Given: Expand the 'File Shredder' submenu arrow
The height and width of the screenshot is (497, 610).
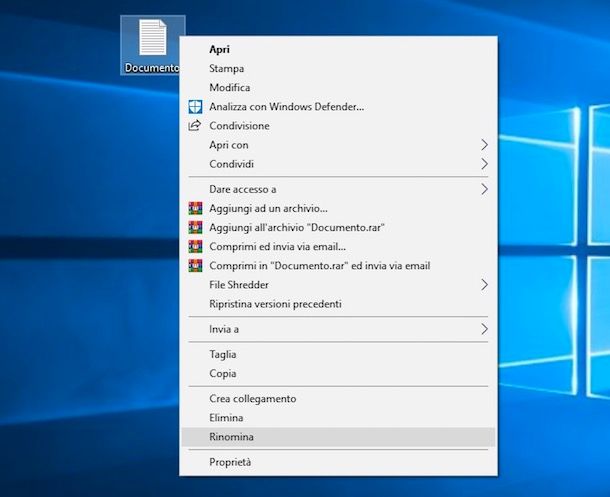Looking at the screenshot, I should pos(484,285).
